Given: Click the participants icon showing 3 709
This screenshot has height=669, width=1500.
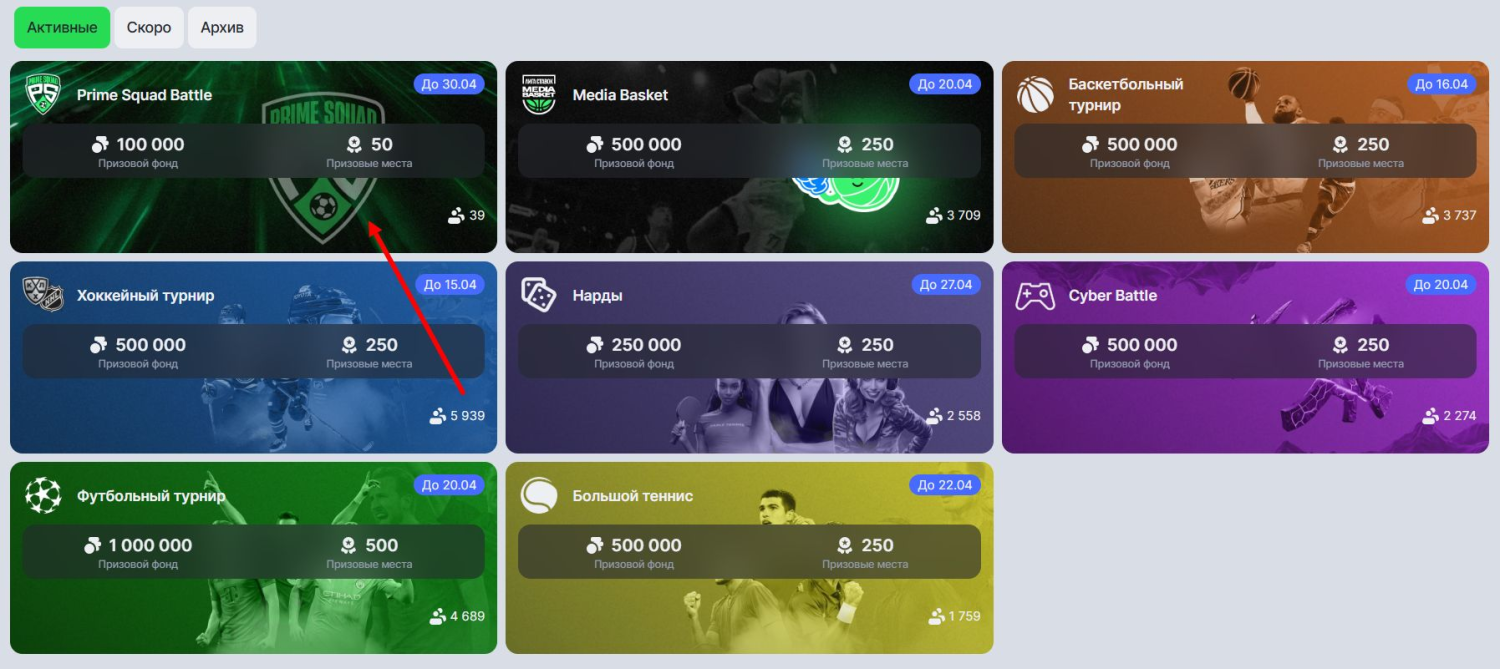Looking at the screenshot, I should (x=934, y=215).
